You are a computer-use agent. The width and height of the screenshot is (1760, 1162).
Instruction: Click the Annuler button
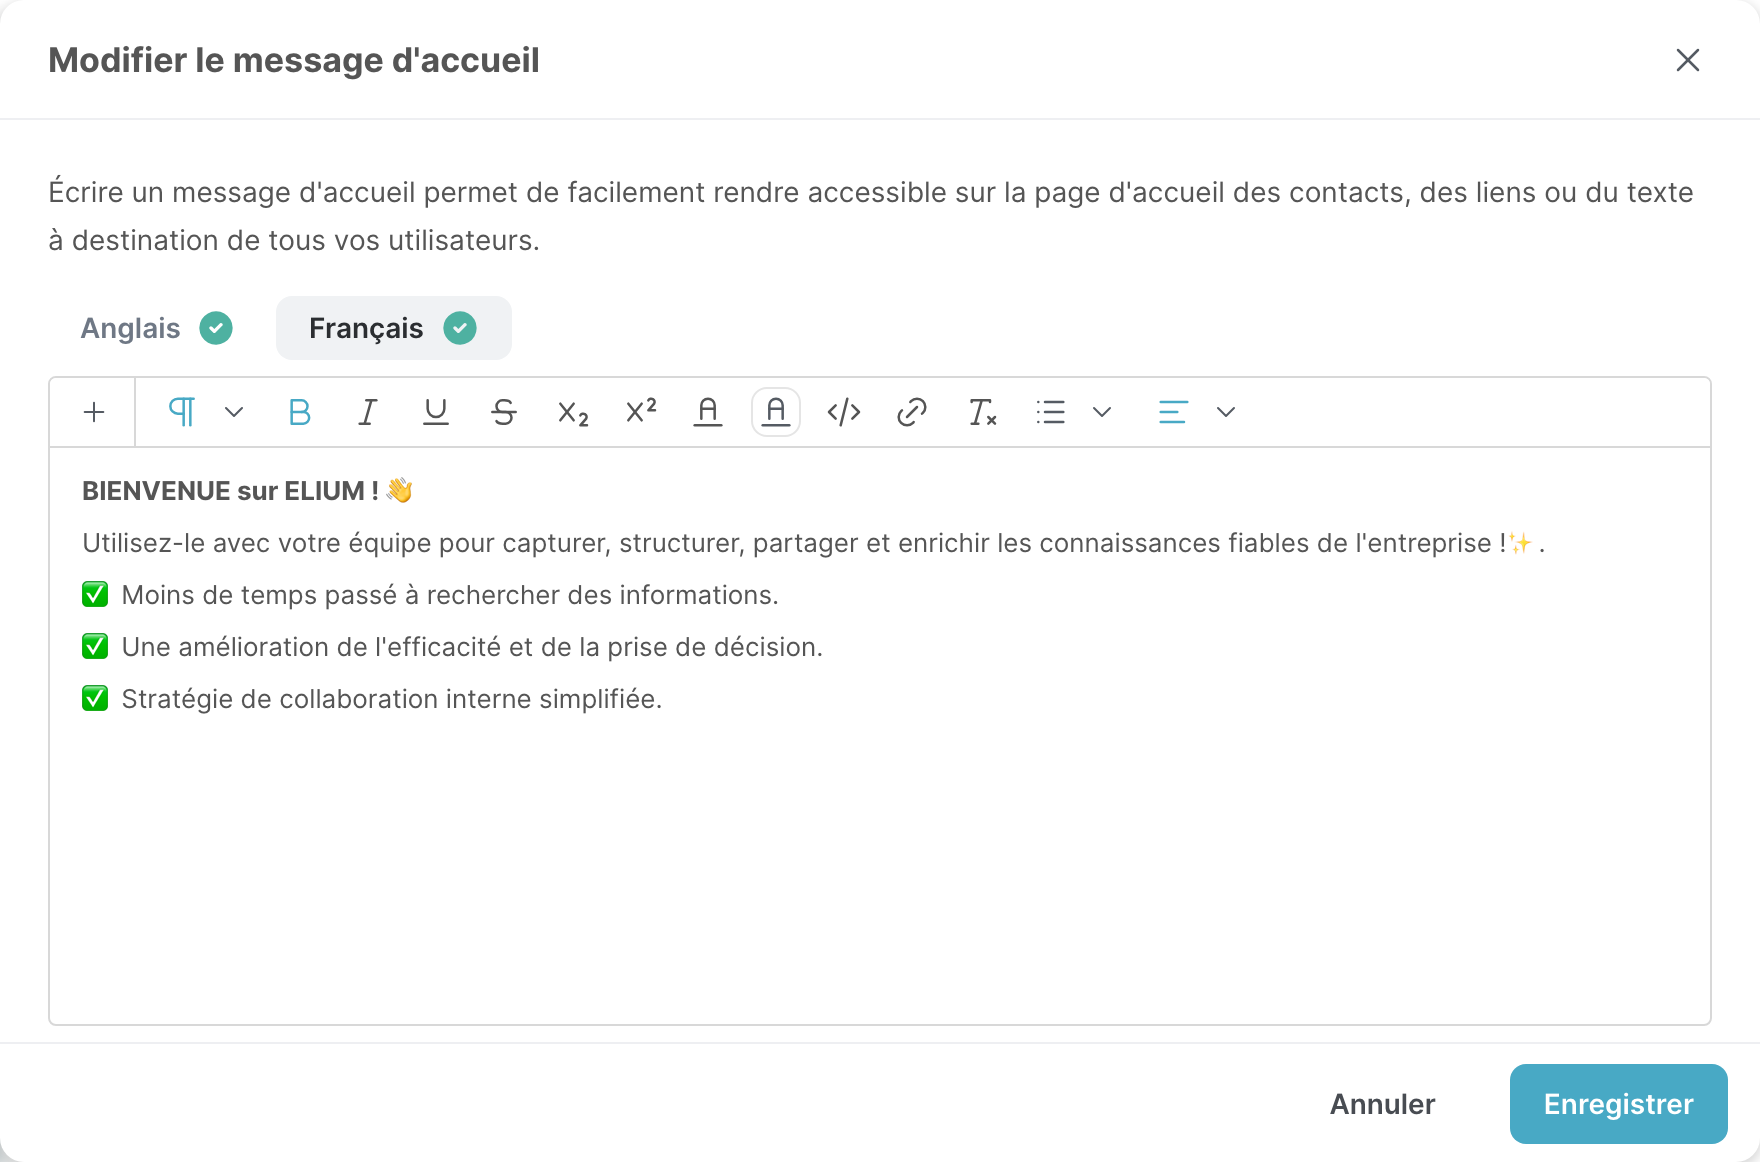point(1382,1104)
